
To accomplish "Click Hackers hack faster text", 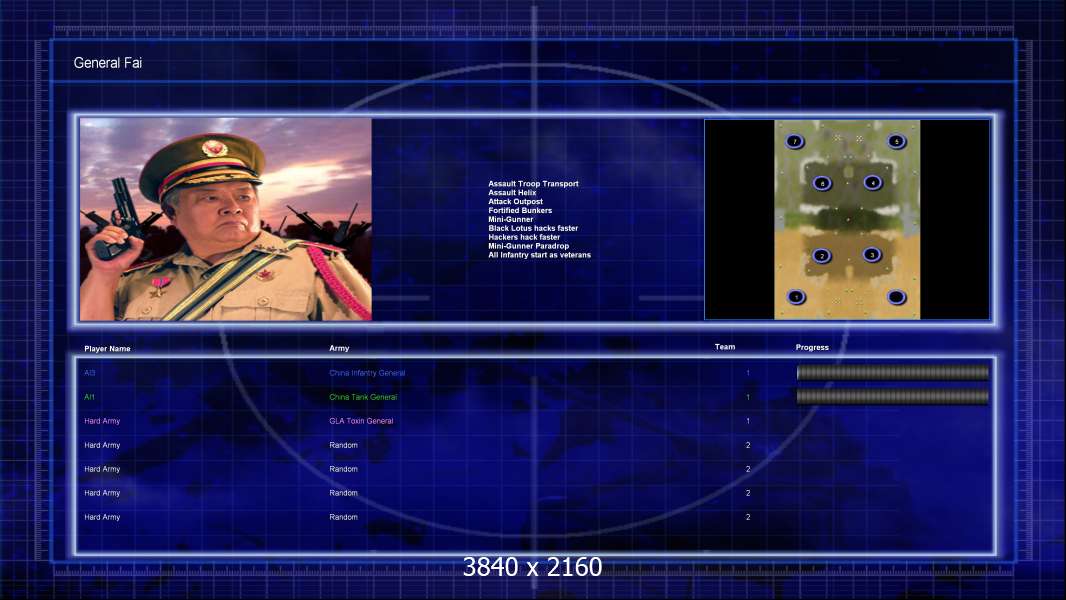I will pyautogui.click(x=524, y=237).
